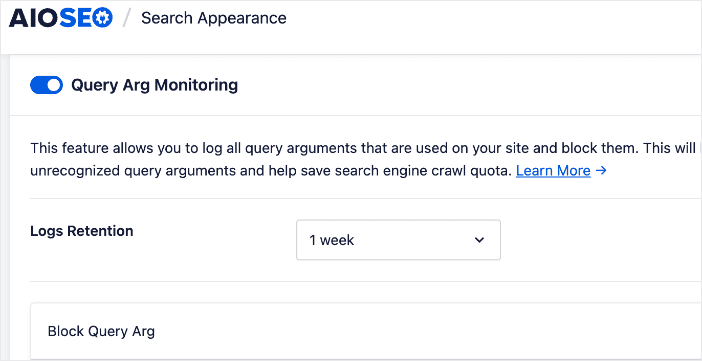702x361 pixels.
Task: Click the dark AIO letters of the logo
Action: pos(34,18)
